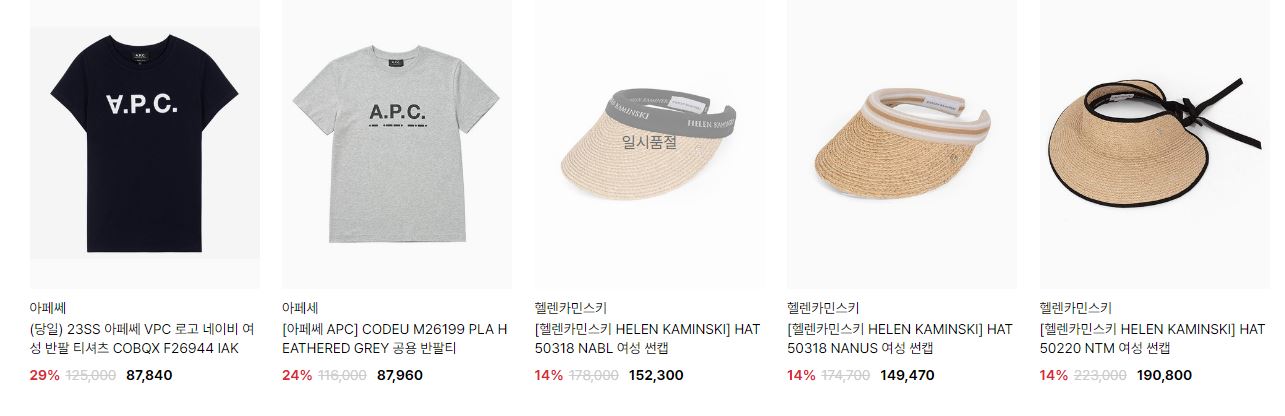Screen dimensions: 1285x416
Task: Open the HAT 50220 NTM 여성 썬캡 title
Action: point(1153,338)
